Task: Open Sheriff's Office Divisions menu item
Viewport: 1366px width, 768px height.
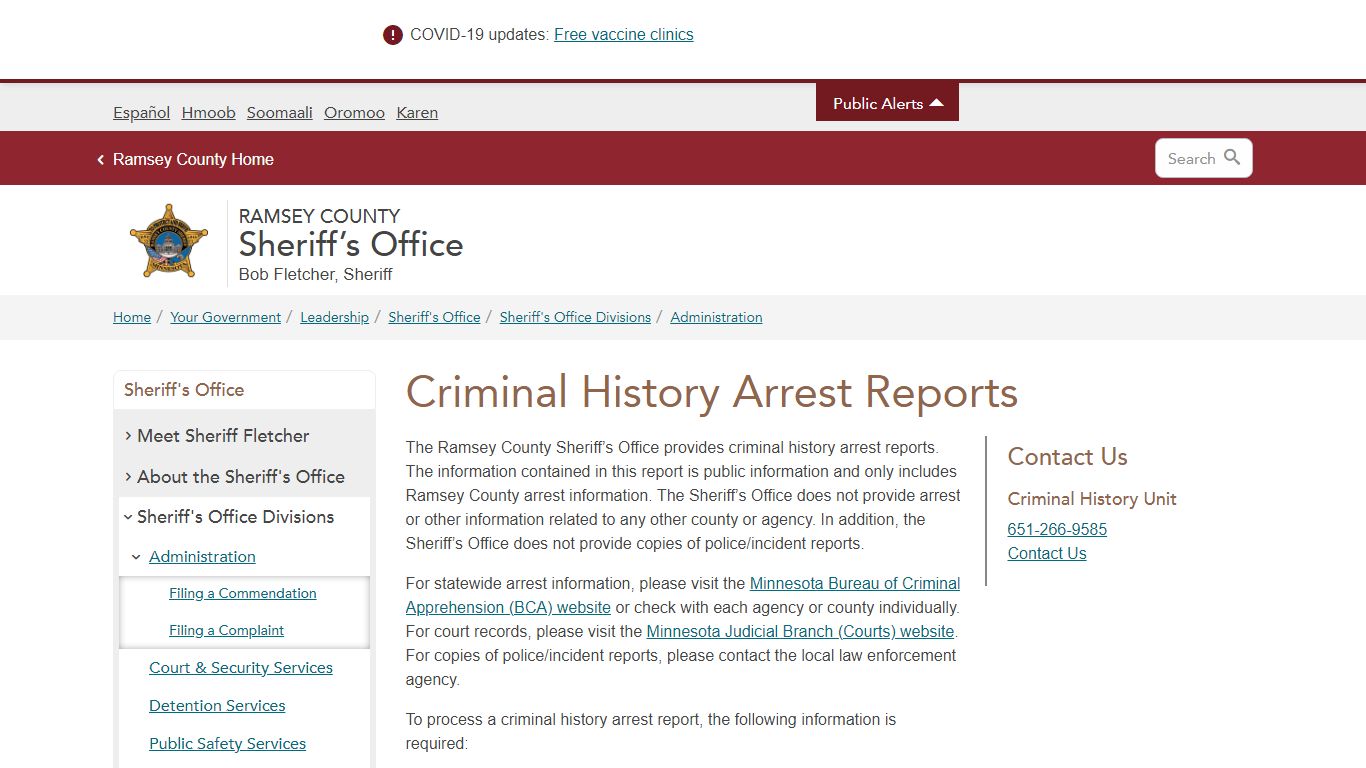Action: [236, 517]
